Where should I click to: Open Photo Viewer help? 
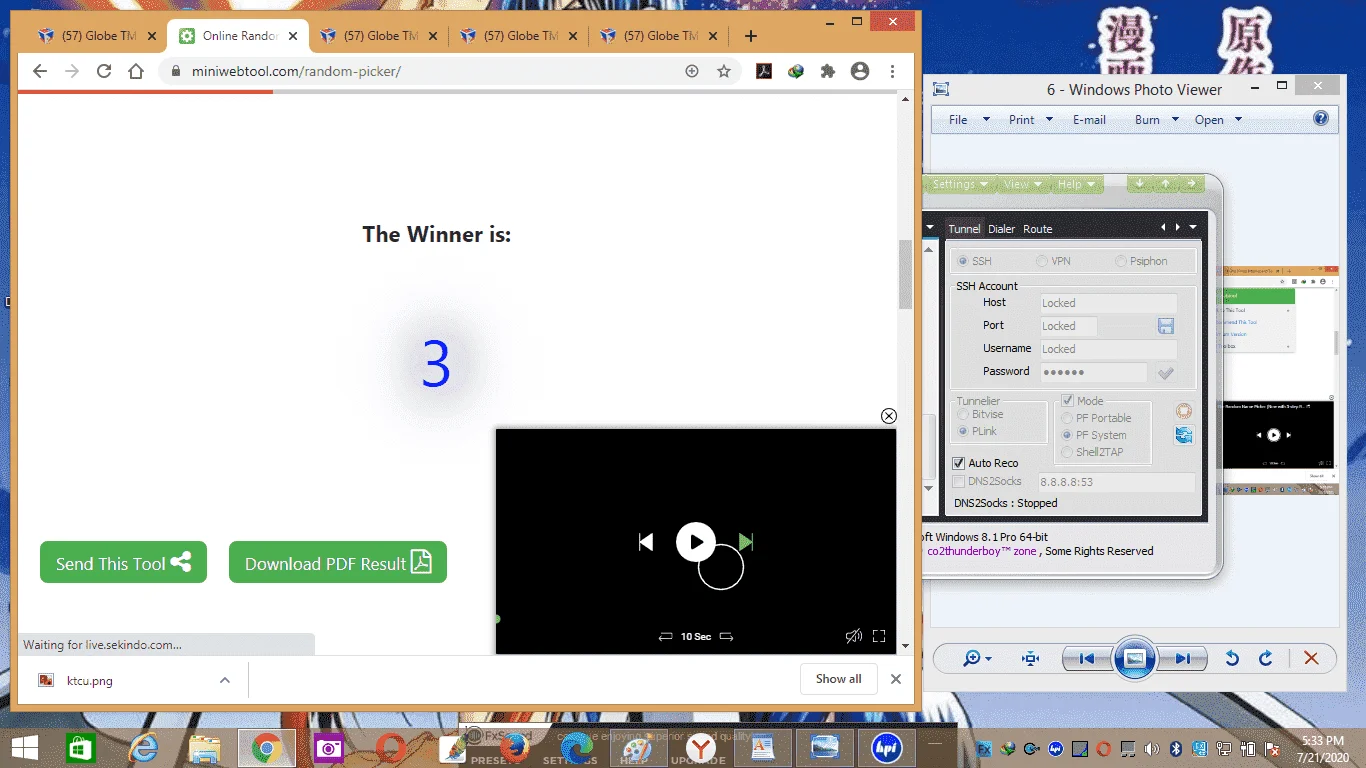[x=1321, y=118]
